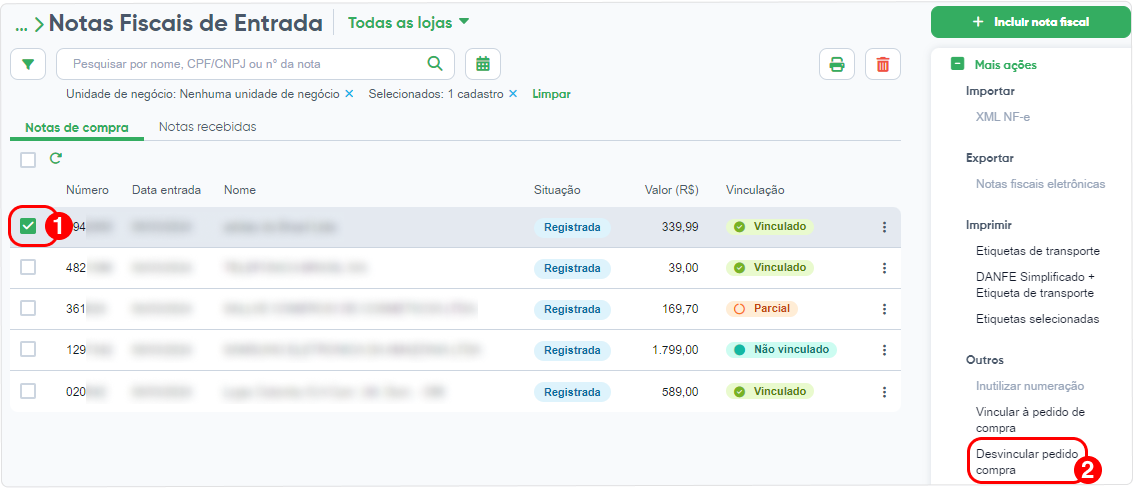This screenshot has width=1133, height=488.
Task: Click the 'Data entrada' column header
Action: pos(166,190)
